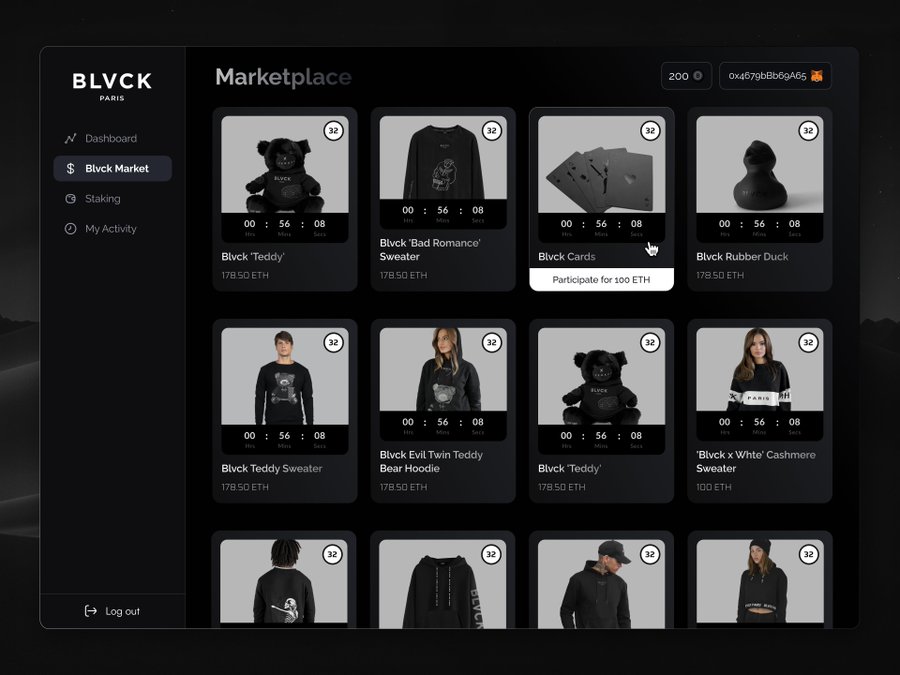Image resolution: width=900 pixels, height=675 pixels.
Task: Click the 200 token balance button
Action: point(686,76)
